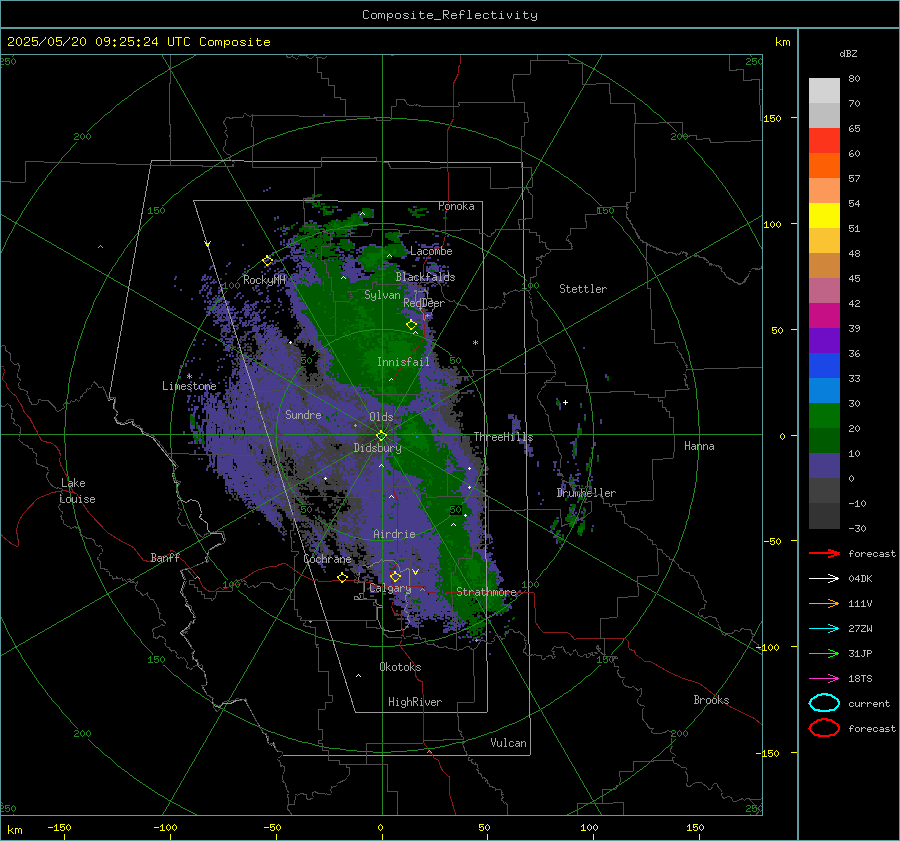
Task: Click the Ponoka city label
Action: point(456,206)
